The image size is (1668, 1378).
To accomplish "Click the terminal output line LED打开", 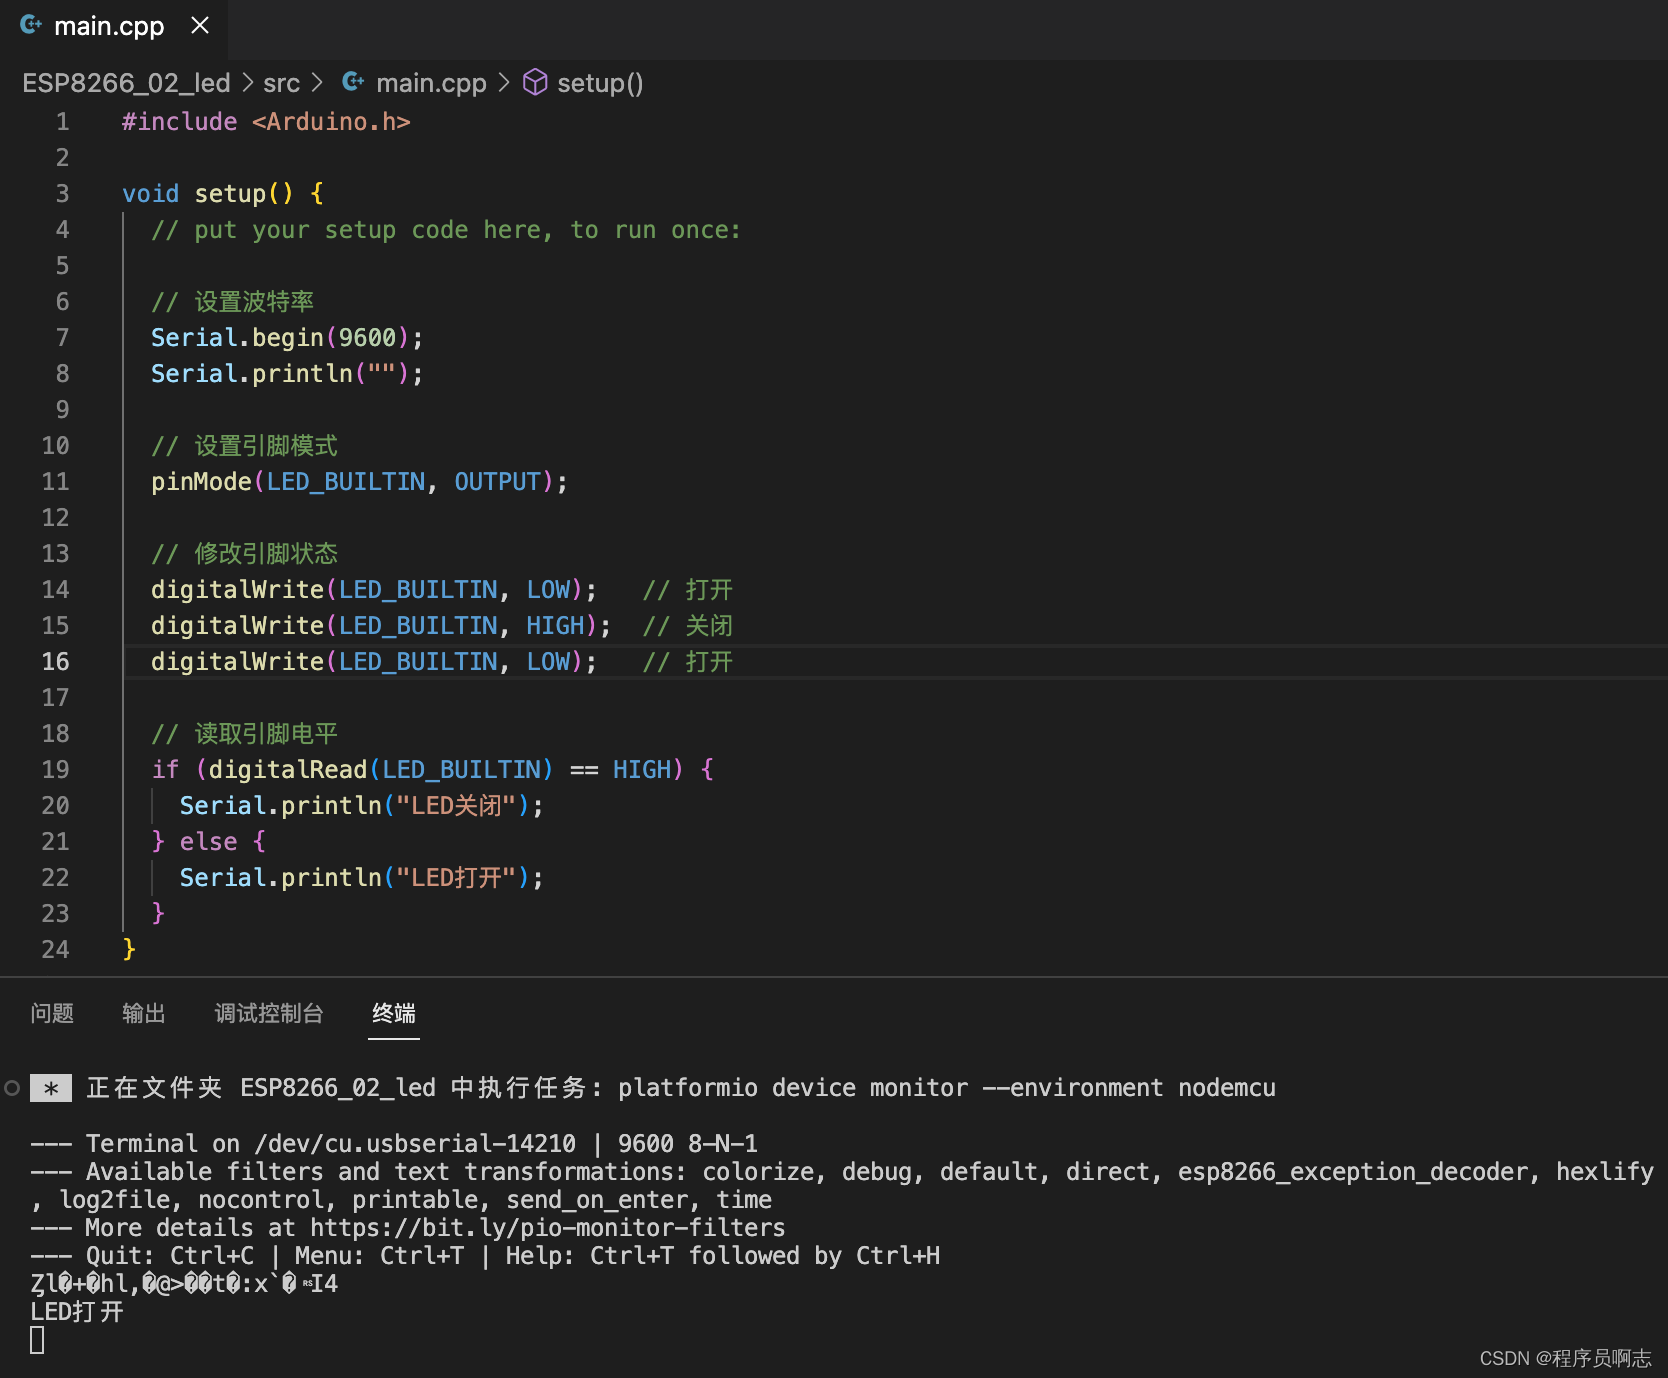I will click(77, 1312).
